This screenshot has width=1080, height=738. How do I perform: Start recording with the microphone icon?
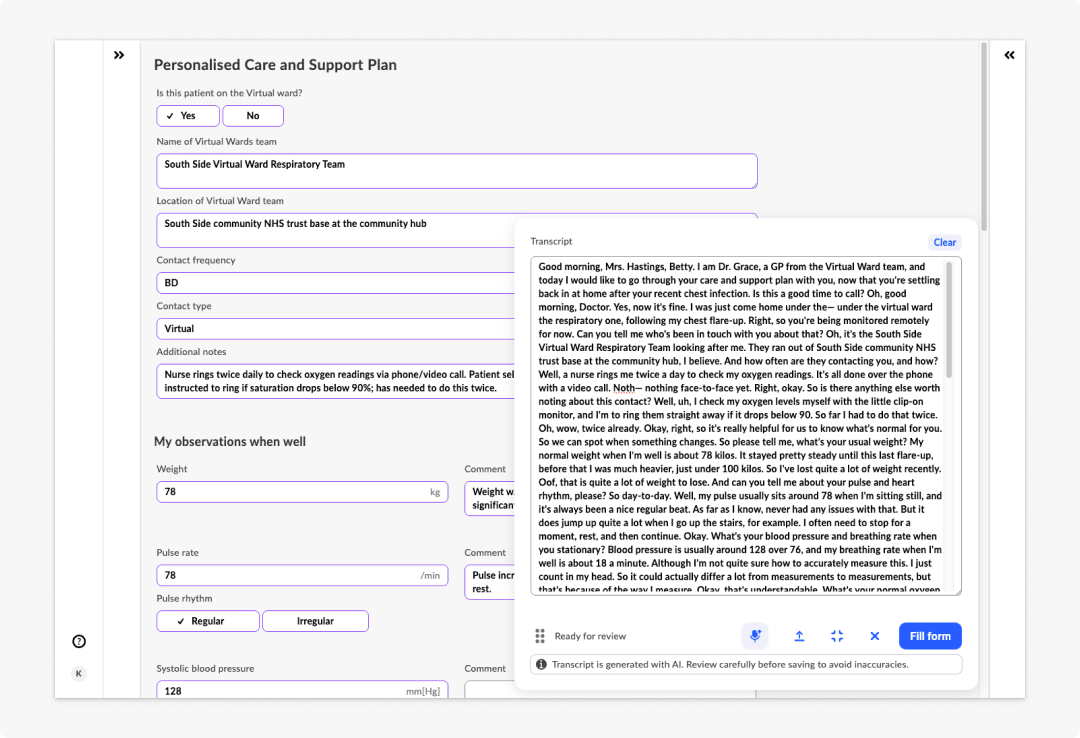point(755,636)
